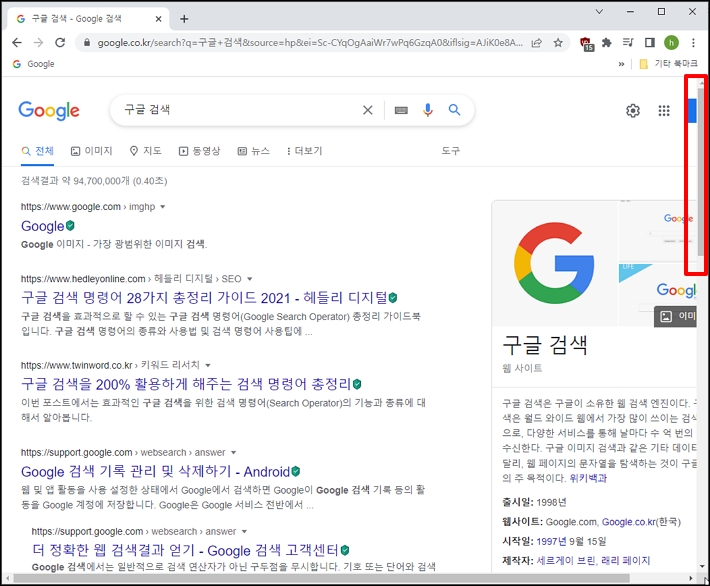Screen dimensions: 710x586
Task: Clear the search box with the X icon
Action: (x=368, y=110)
